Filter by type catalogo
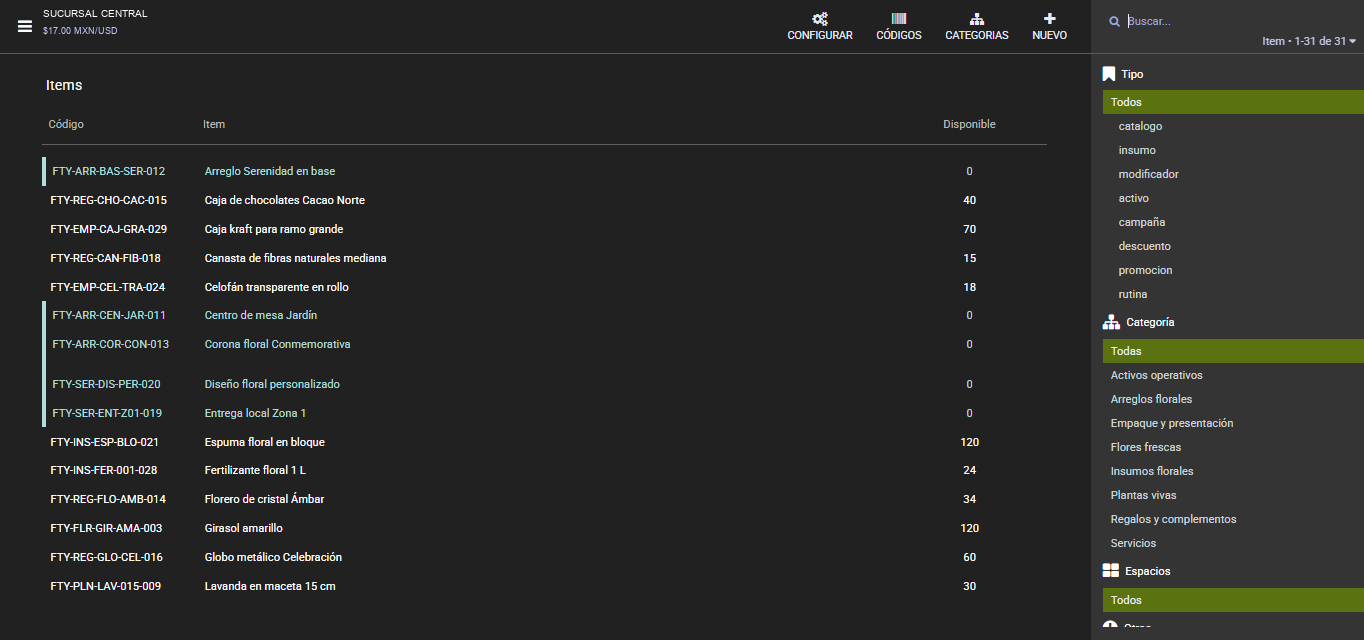 pyautogui.click(x=1140, y=126)
